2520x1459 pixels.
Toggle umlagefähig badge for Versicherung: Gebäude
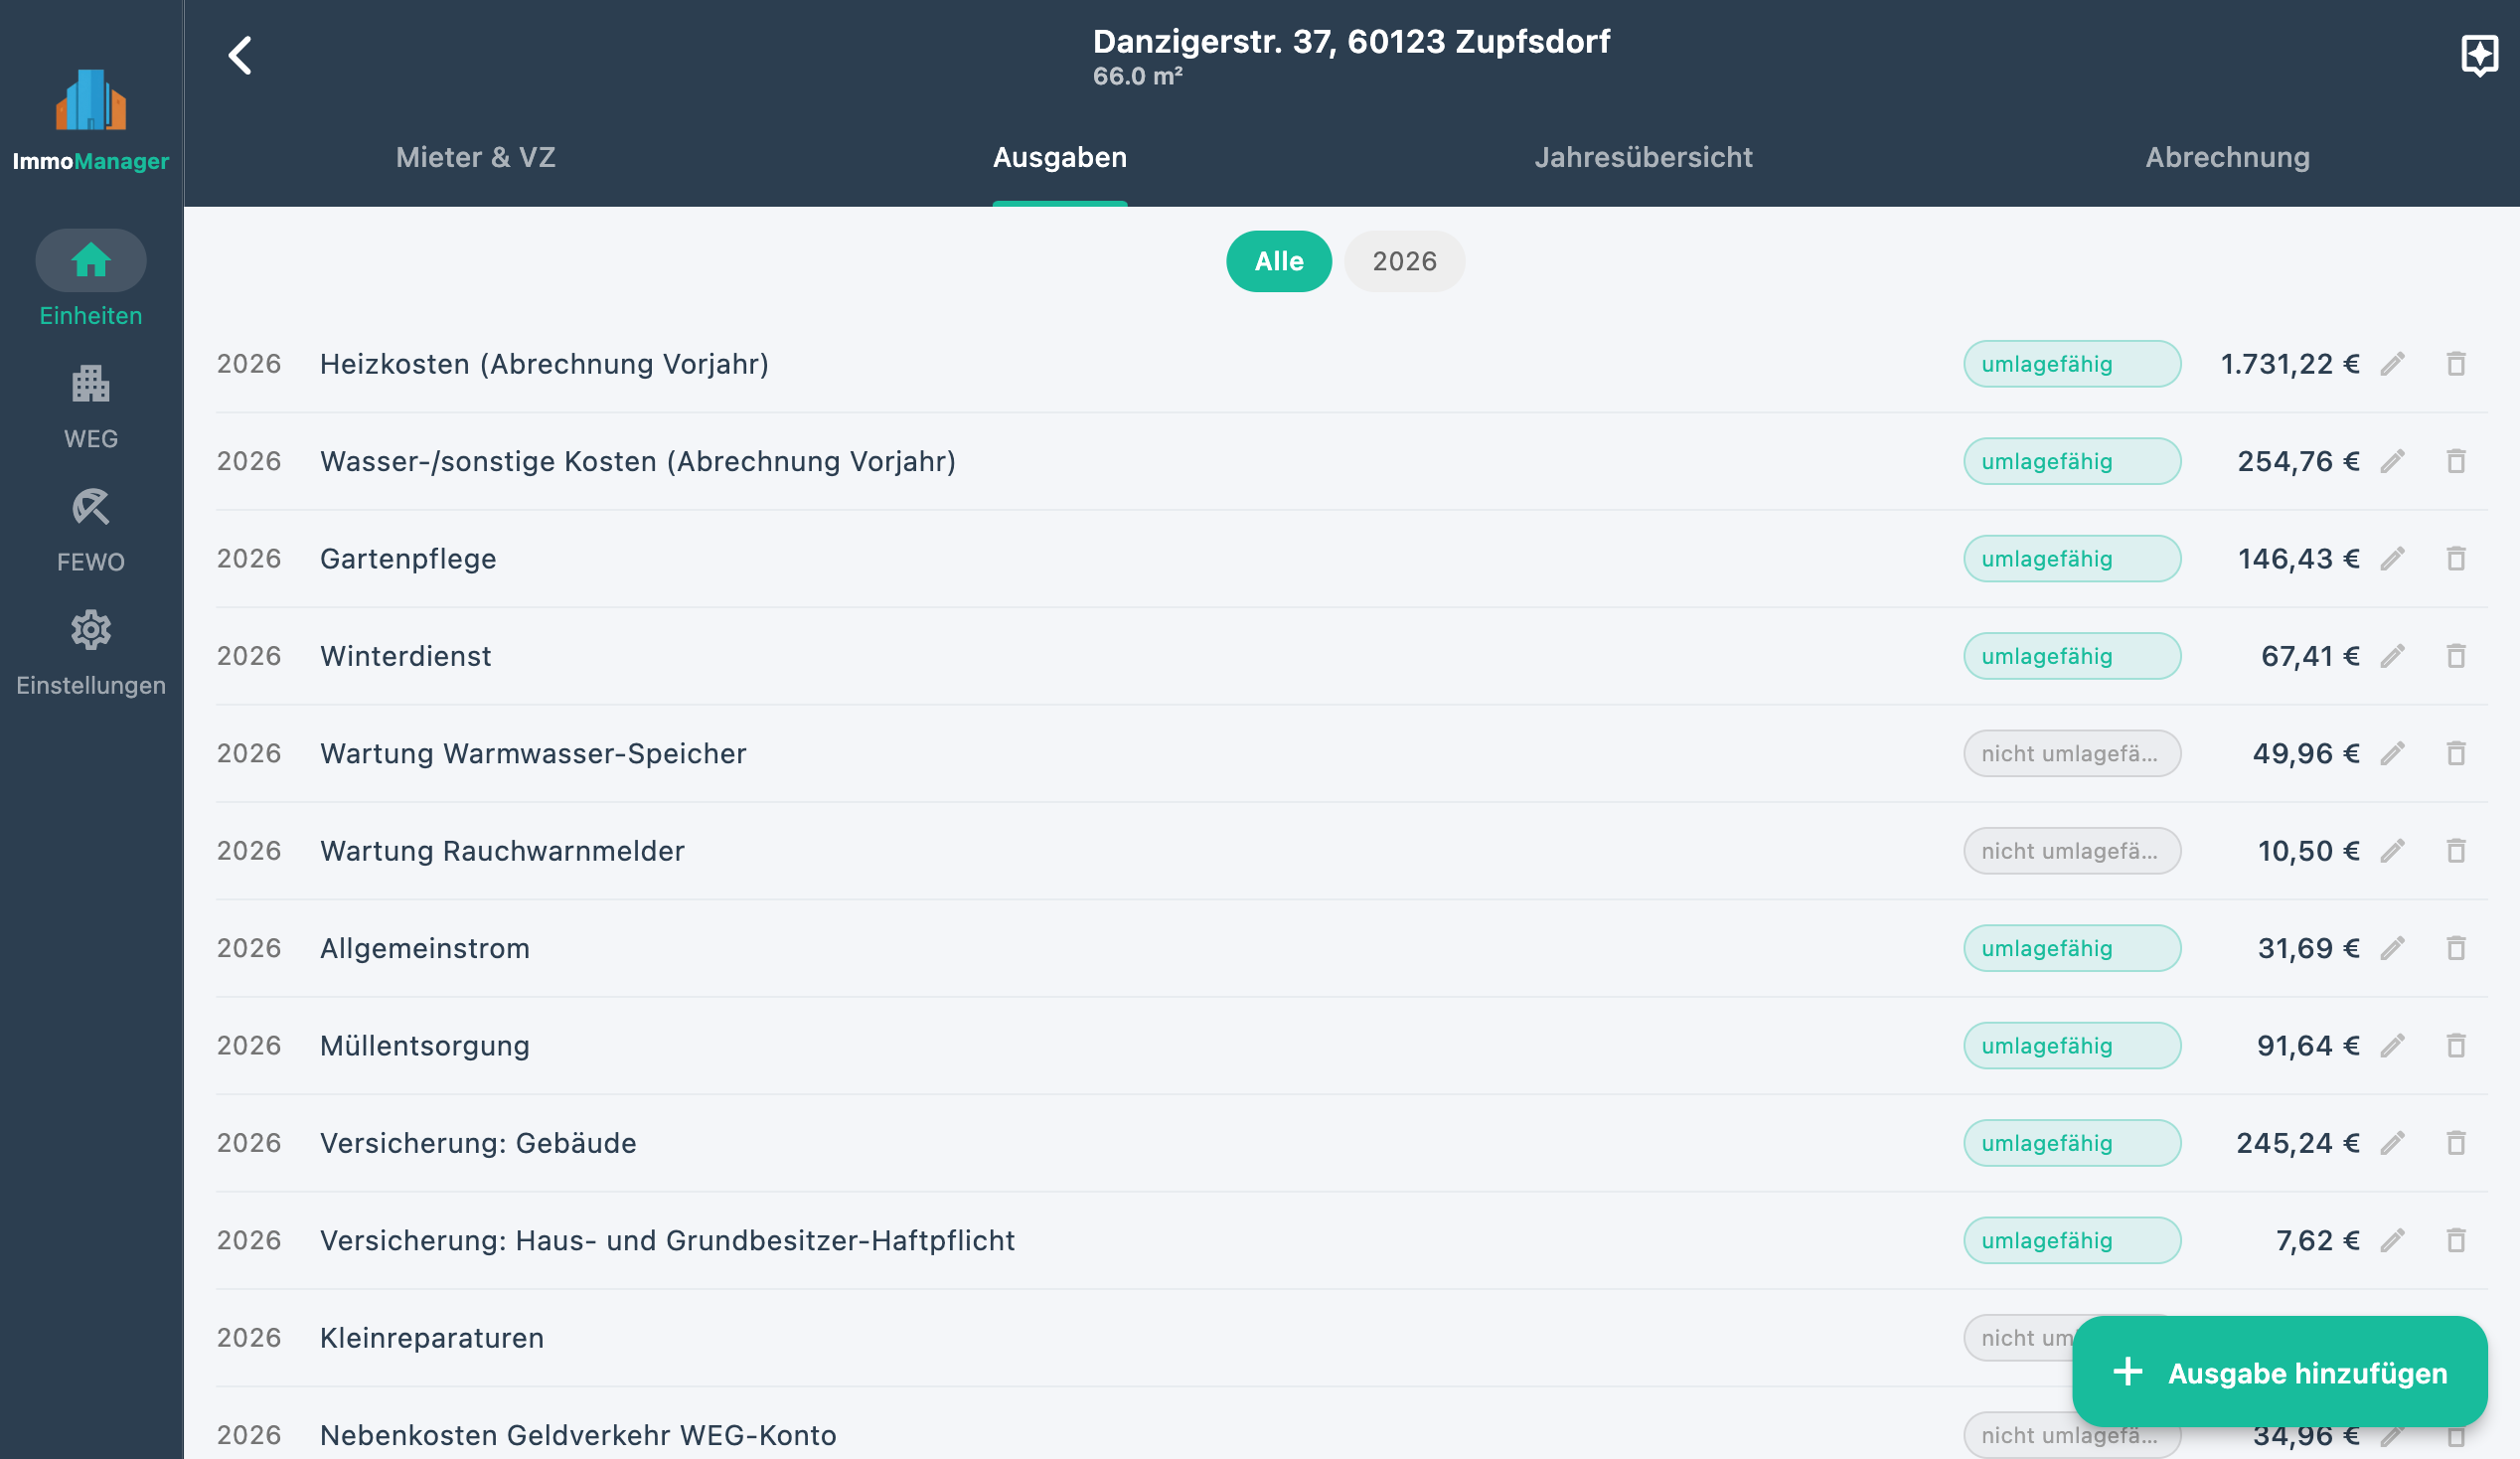(x=2072, y=1142)
